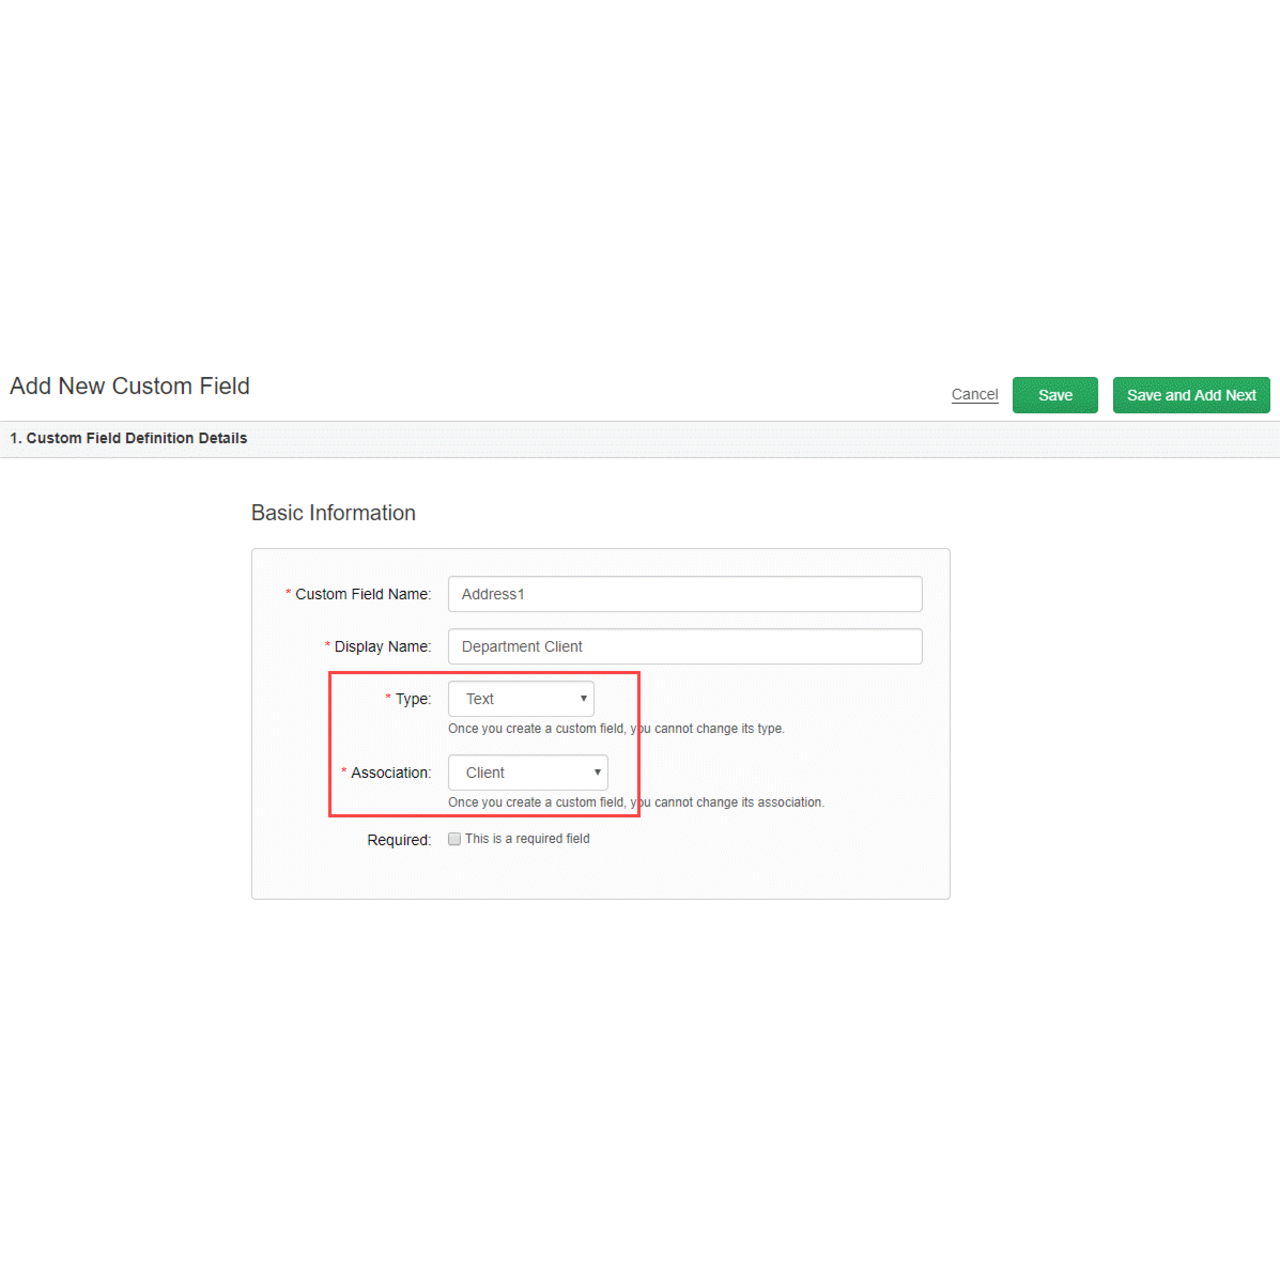Image resolution: width=1280 pixels, height=1280 pixels.
Task: Click the 'Required:' field label
Action: (398, 840)
